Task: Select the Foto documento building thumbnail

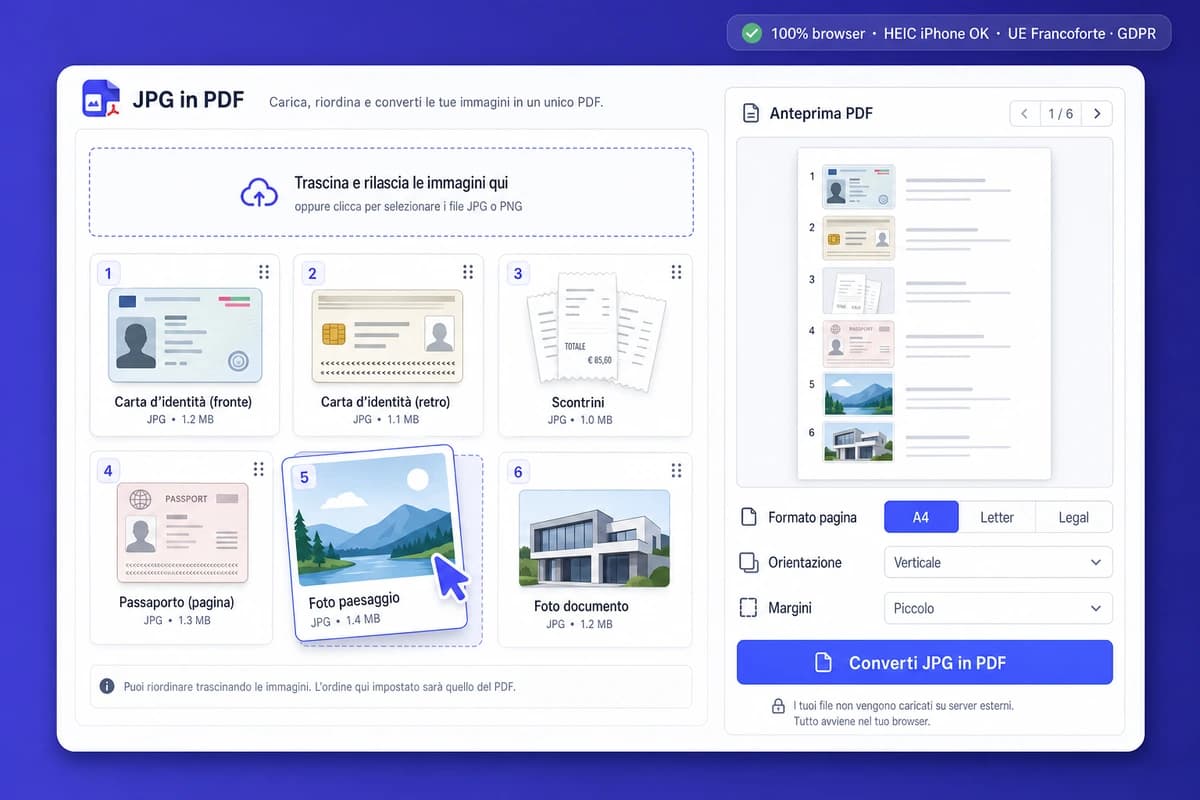Action: click(594, 538)
